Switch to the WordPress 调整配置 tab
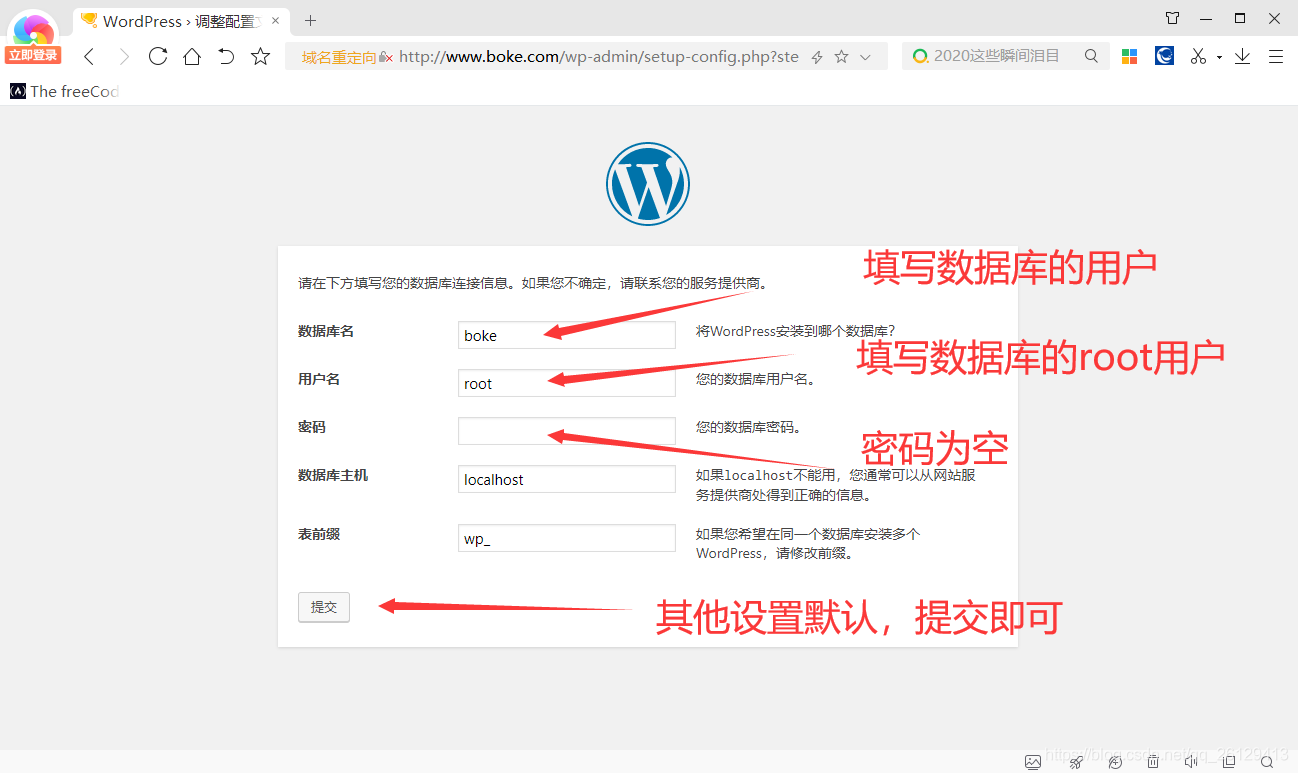 coord(179,20)
